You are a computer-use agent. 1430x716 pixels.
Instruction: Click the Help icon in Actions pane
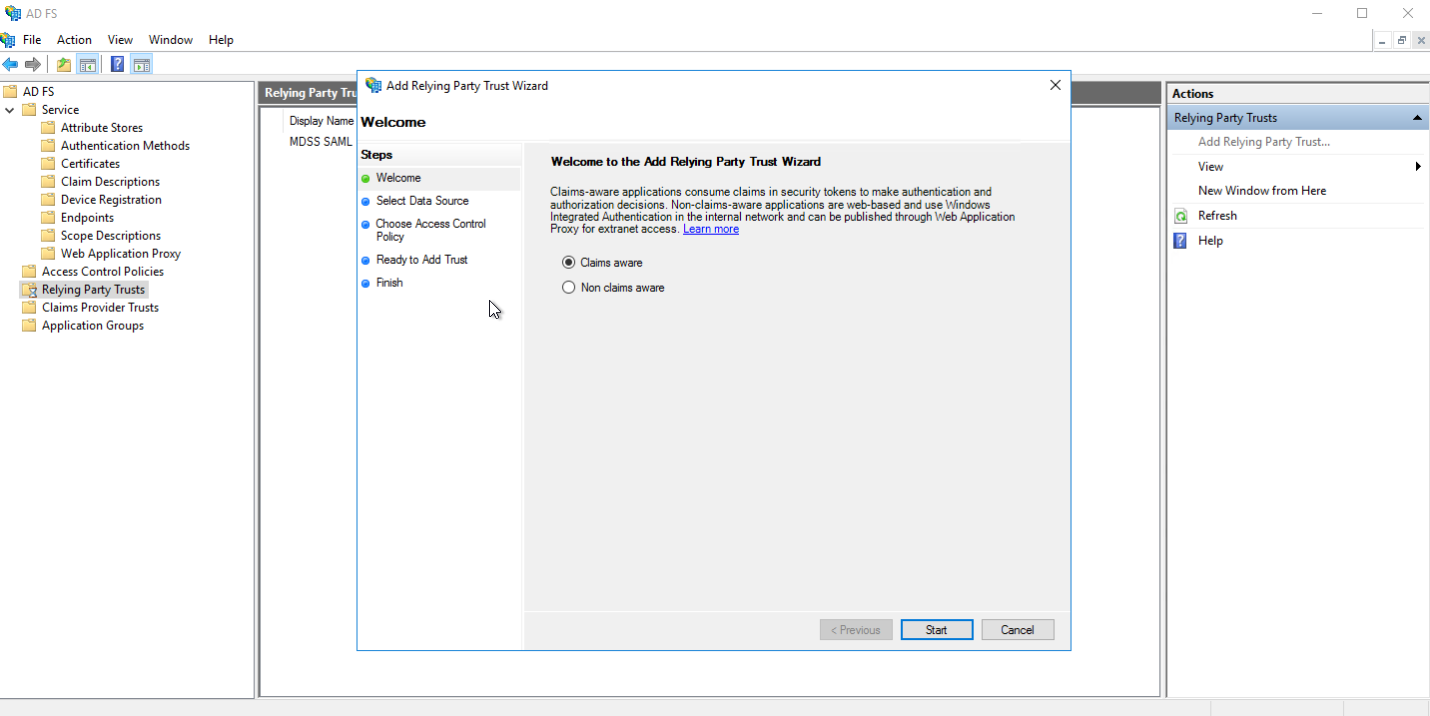pos(1181,241)
